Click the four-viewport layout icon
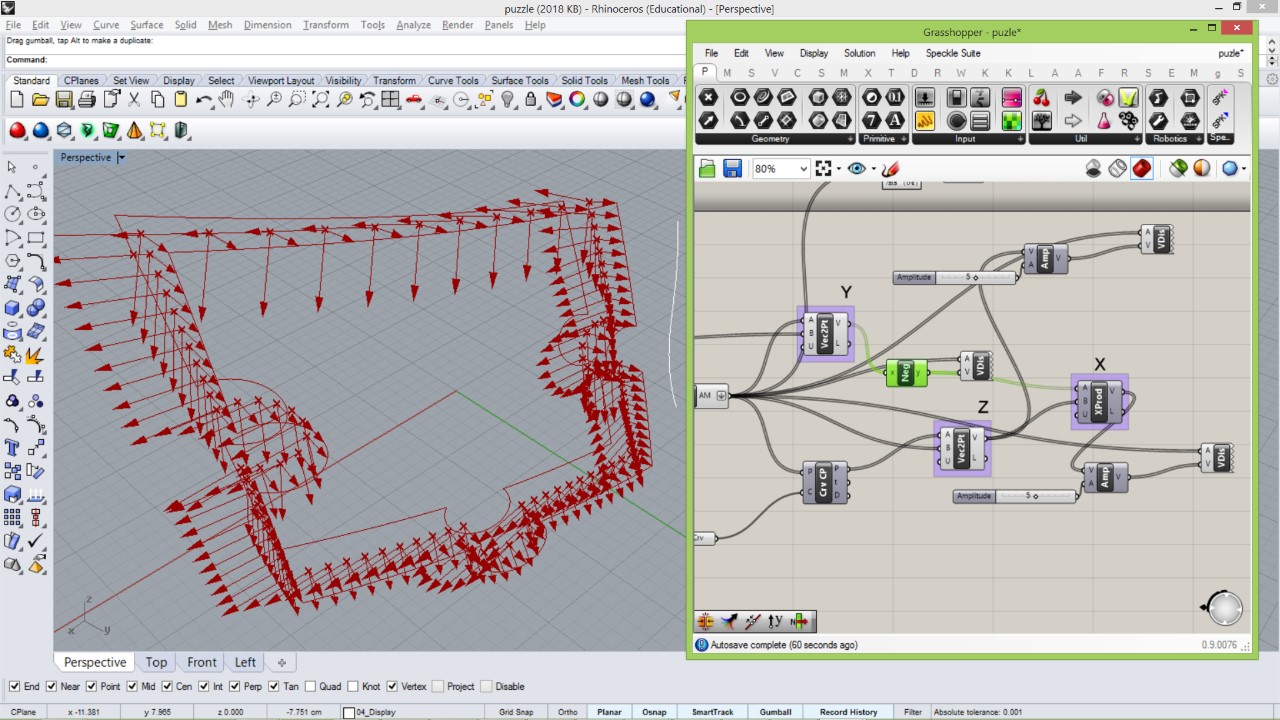The image size is (1280, 720). point(391,99)
